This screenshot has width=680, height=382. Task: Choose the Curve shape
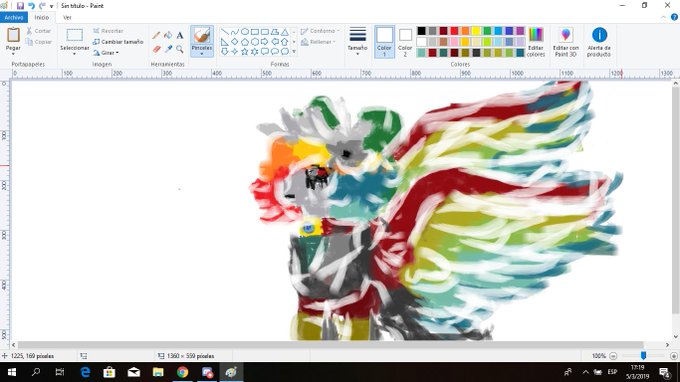[235, 32]
